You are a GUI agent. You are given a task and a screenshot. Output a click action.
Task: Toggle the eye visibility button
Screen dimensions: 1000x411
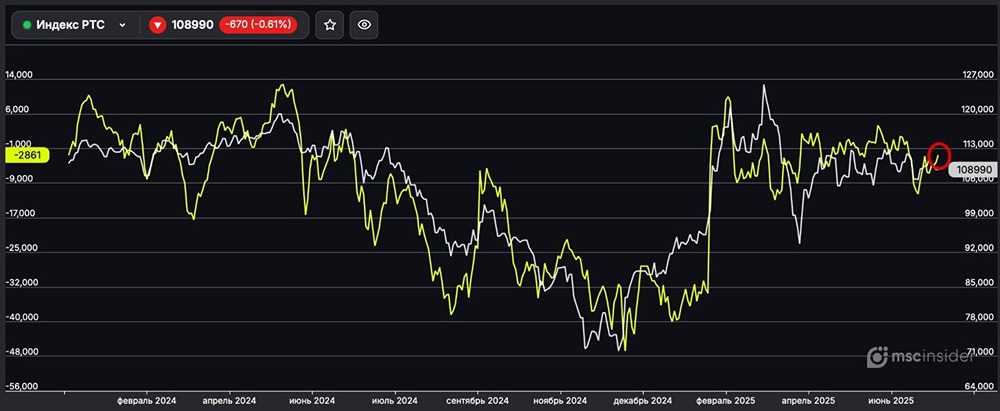tap(365, 25)
